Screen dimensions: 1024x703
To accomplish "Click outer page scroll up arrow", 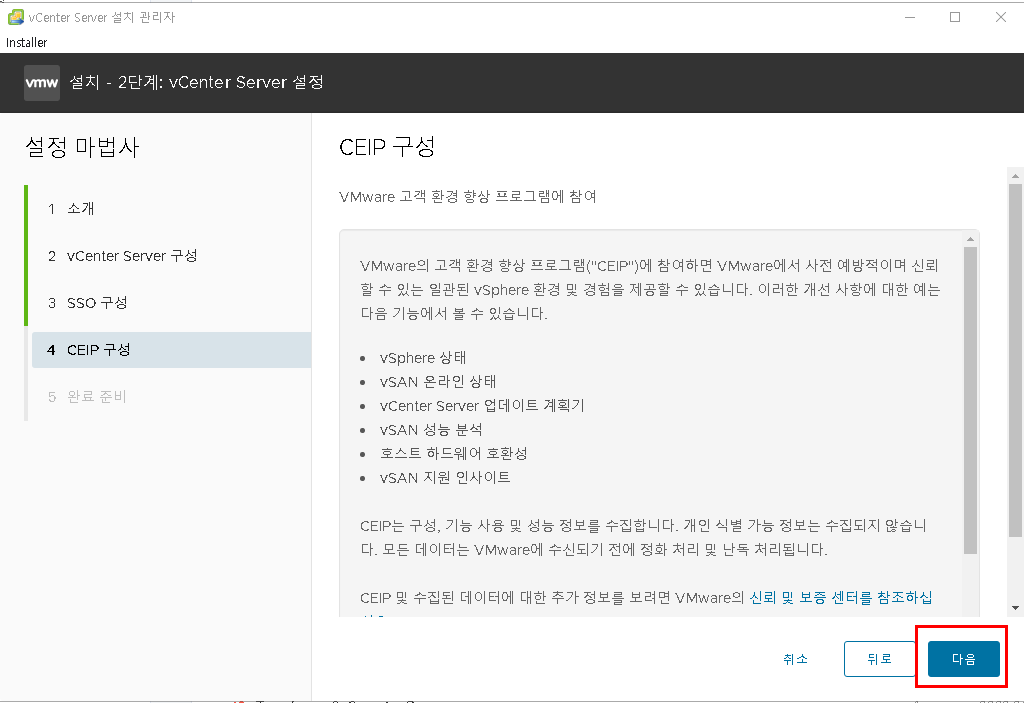I will click(1015, 176).
